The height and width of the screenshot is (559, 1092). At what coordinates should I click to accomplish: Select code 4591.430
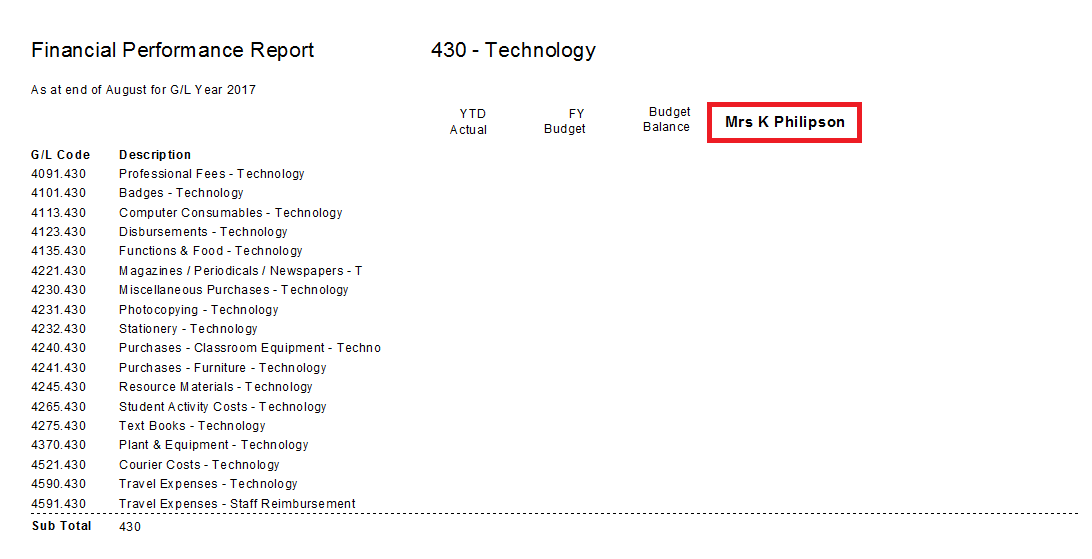pyautogui.click(x=58, y=503)
